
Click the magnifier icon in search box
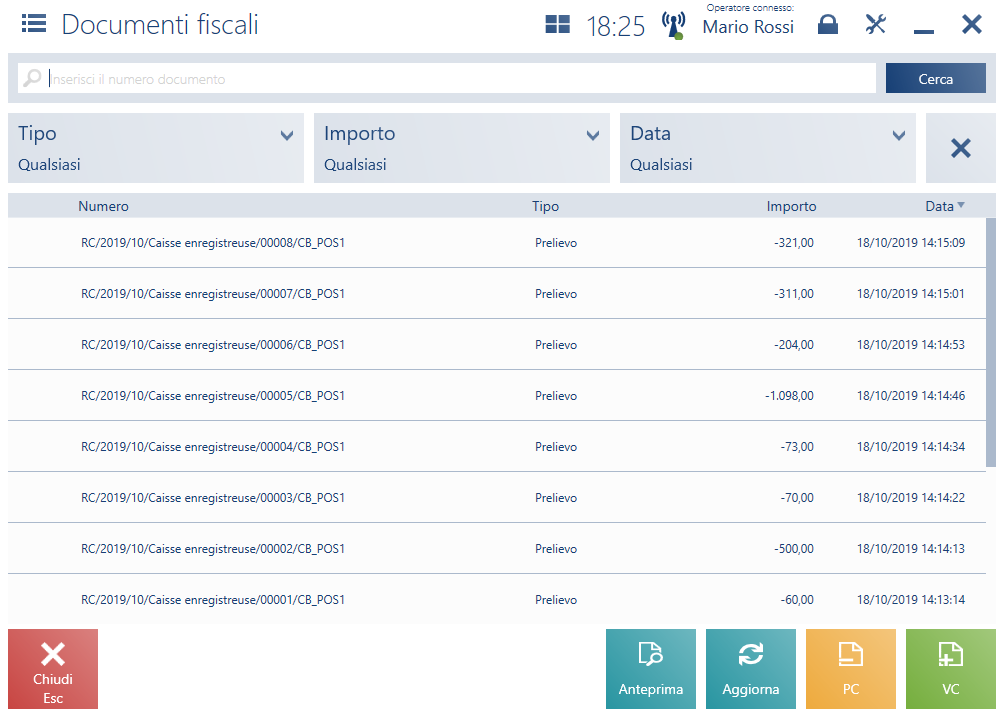coord(32,78)
